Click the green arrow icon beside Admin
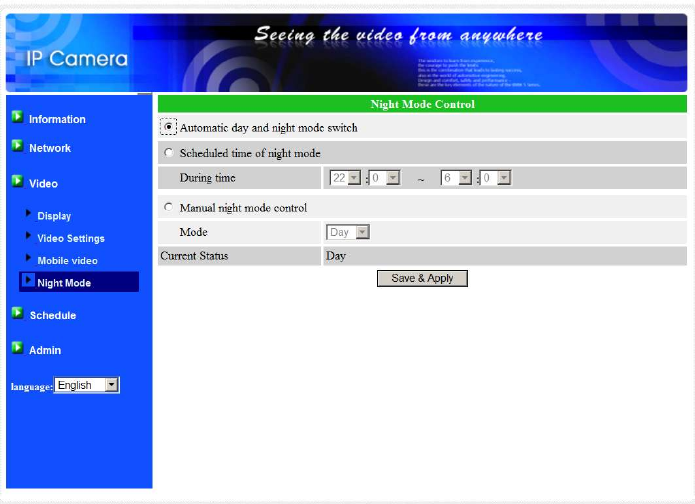 coord(17,348)
